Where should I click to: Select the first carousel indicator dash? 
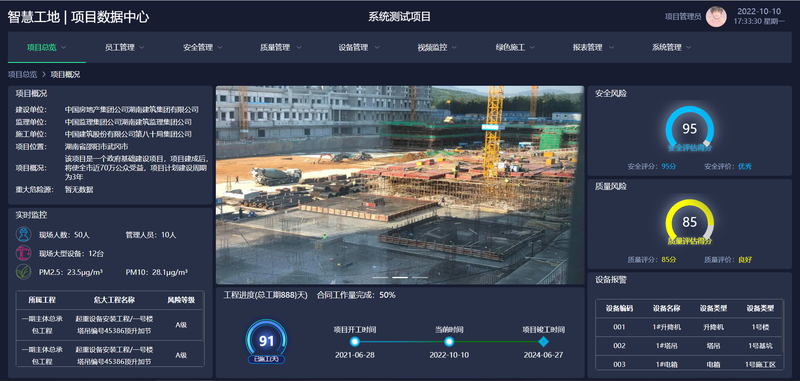(x=381, y=277)
